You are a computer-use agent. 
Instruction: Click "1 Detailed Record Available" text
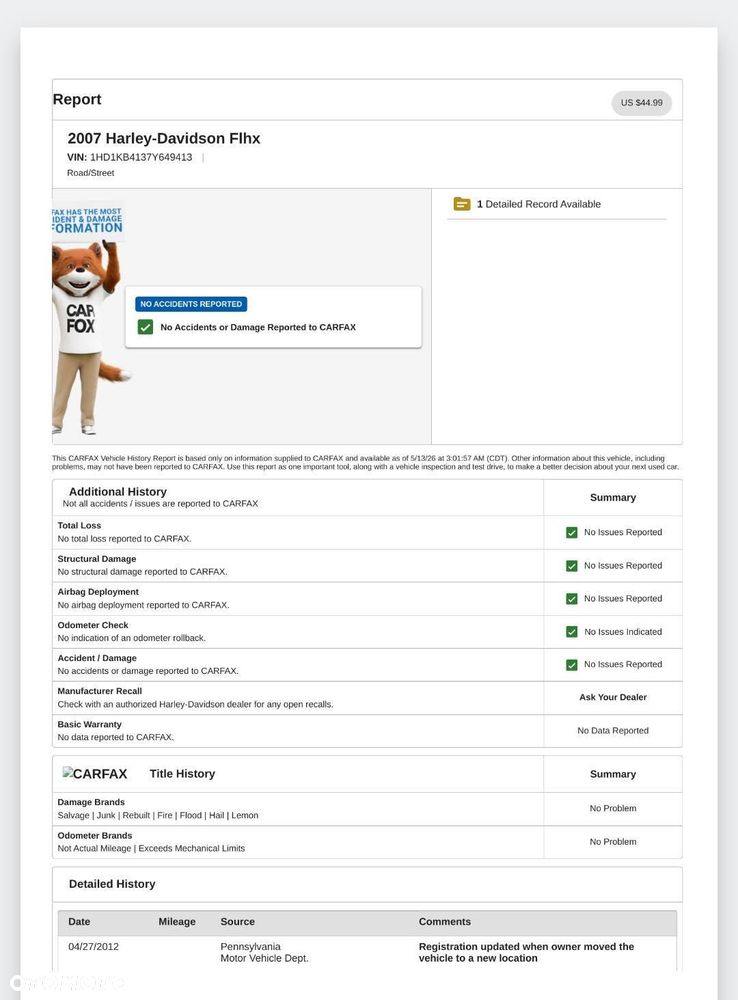click(539, 204)
